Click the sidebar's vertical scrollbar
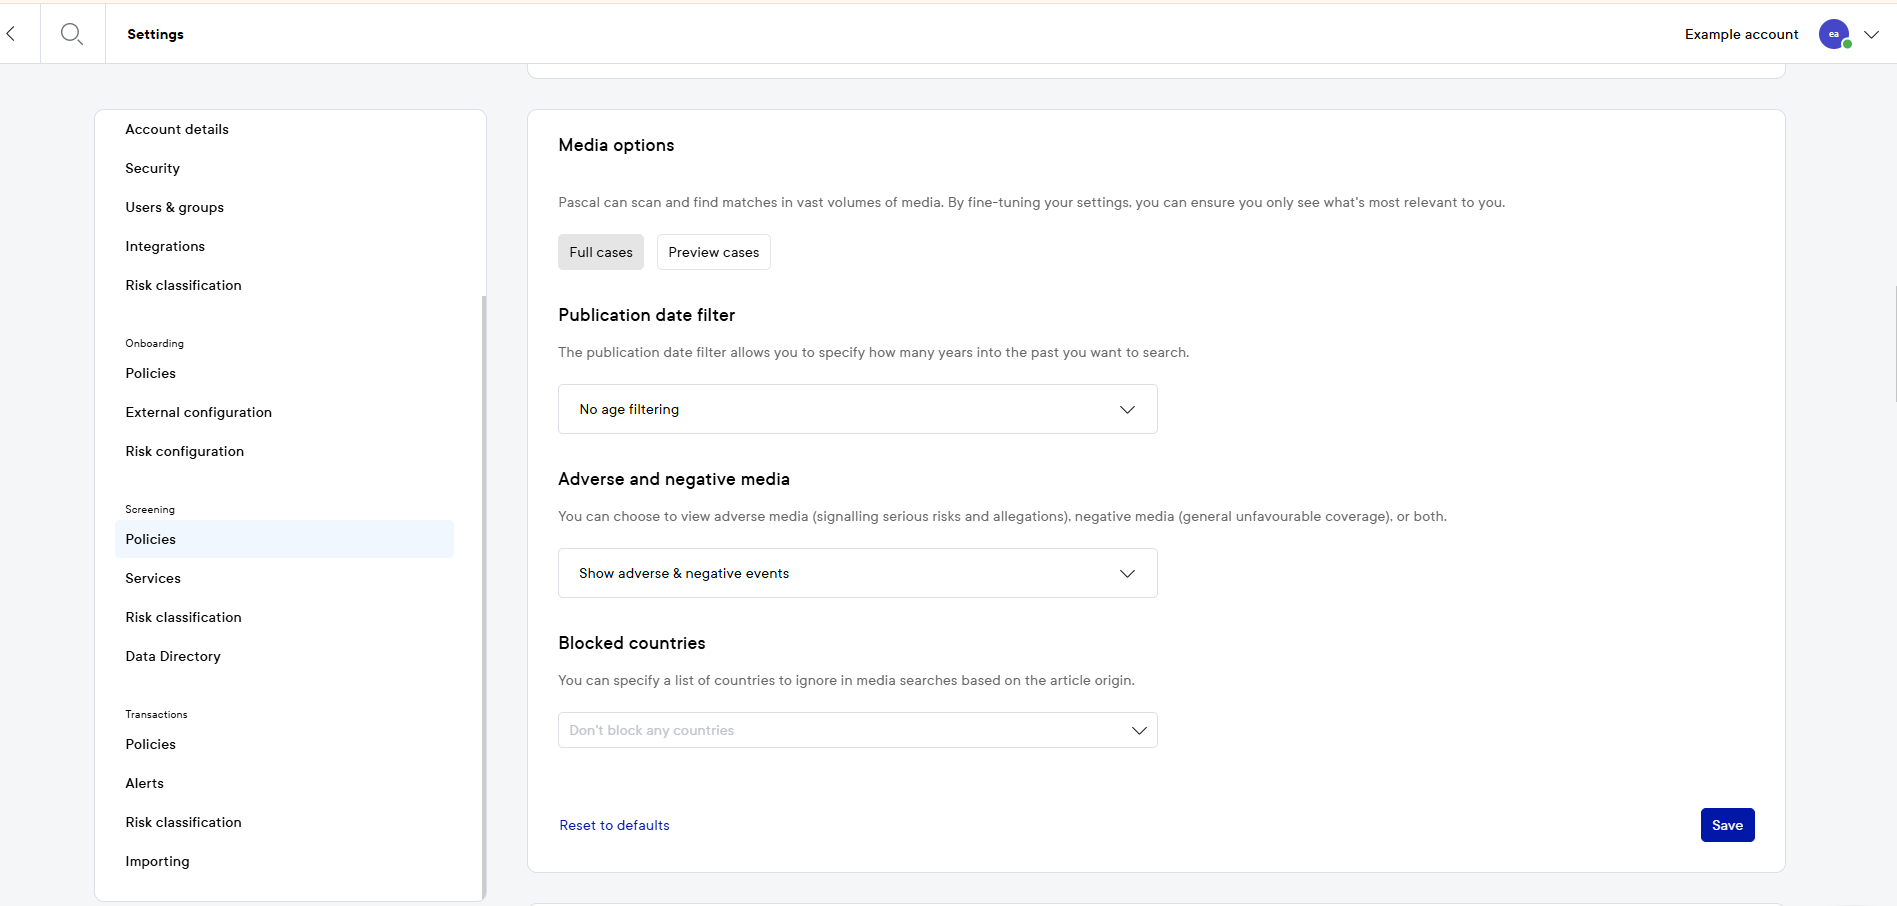This screenshot has height=906, width=1897. tap(484, 598)
